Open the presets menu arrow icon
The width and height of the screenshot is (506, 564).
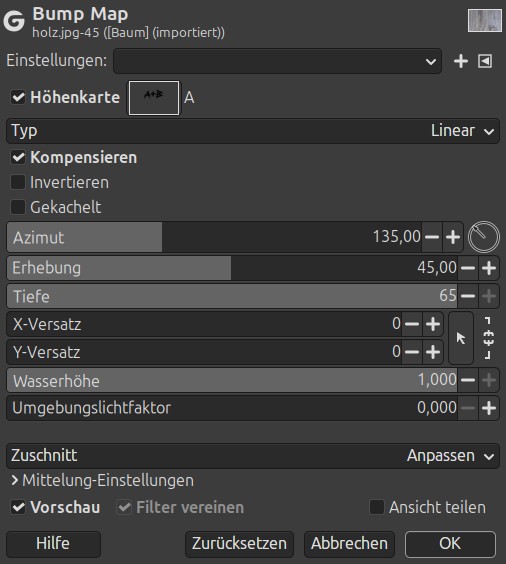(485, 61)
